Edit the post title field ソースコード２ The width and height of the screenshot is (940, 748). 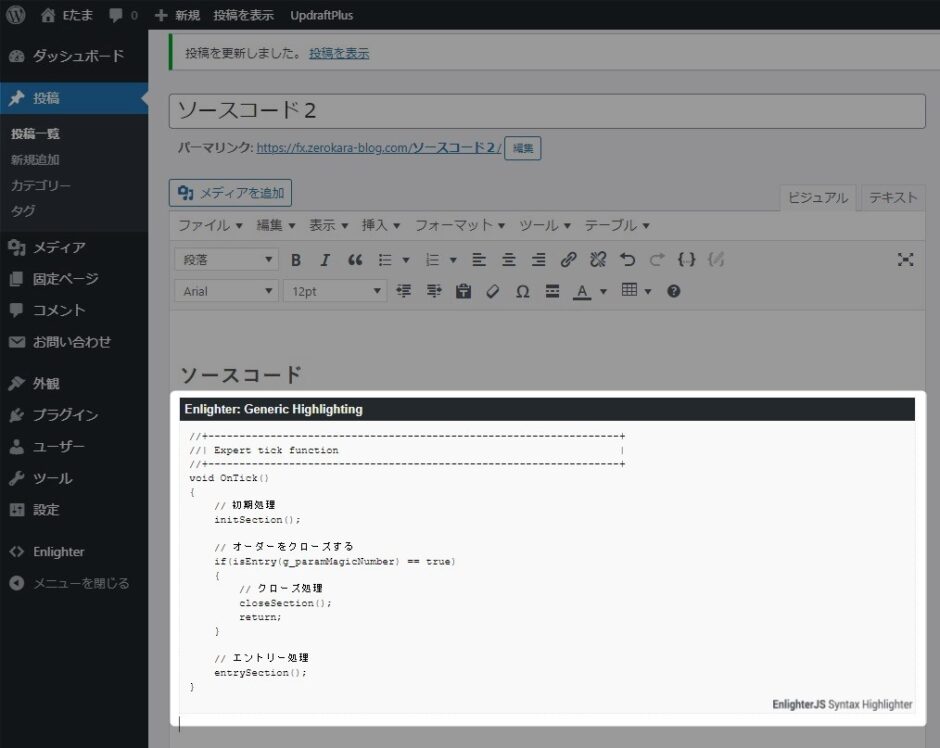547,111
